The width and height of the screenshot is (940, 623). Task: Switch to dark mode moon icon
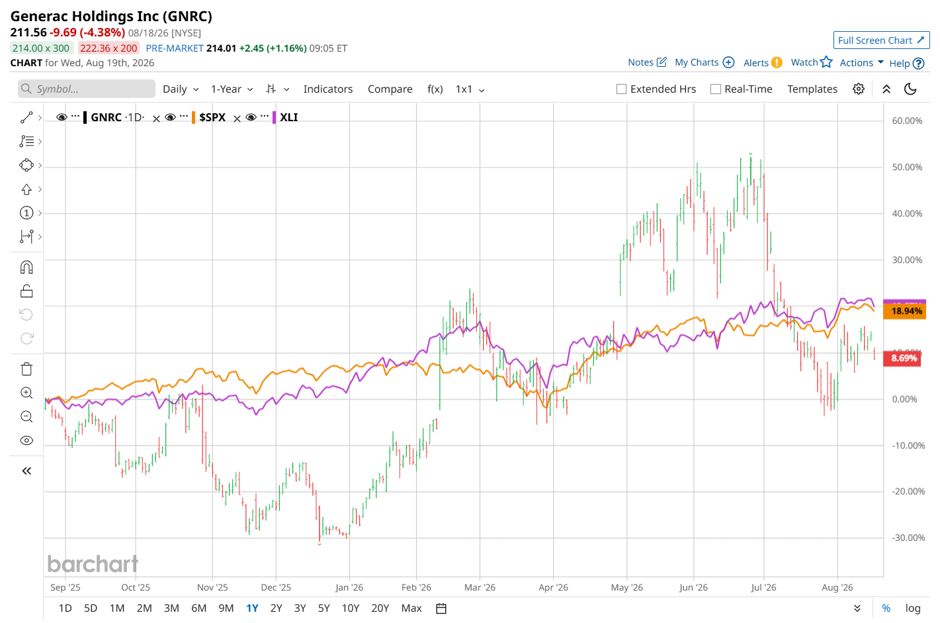[x=910, y=89]
